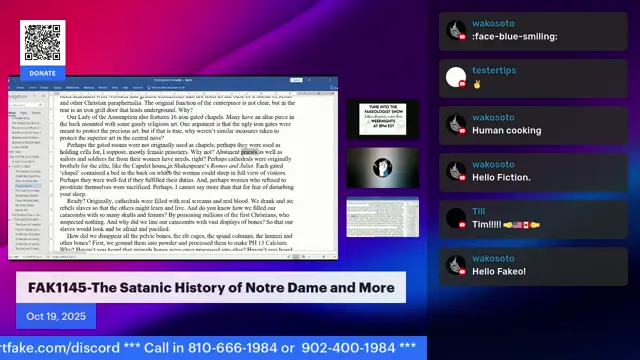Select the Headings tab in Navigation pane

[12, 113]
